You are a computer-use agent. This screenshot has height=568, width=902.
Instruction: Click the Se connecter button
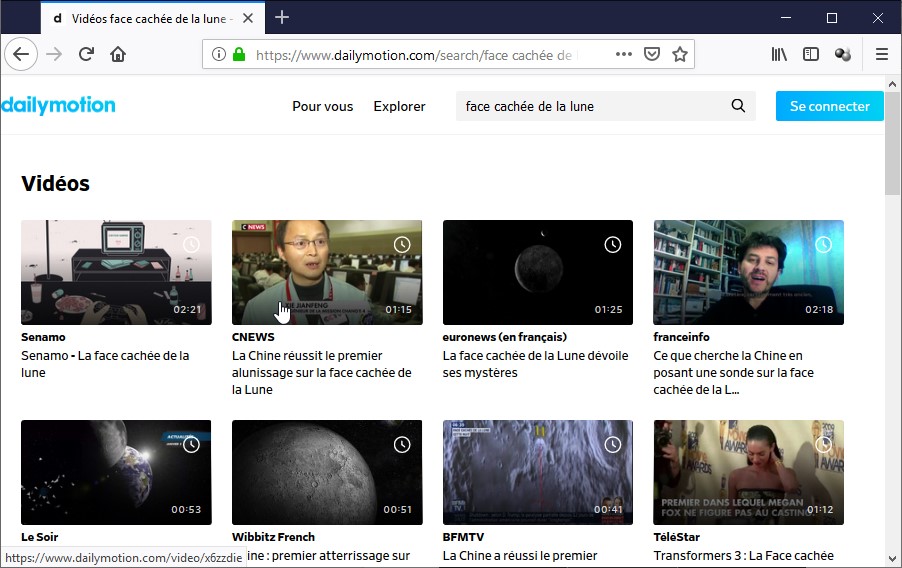pos(829,106)
